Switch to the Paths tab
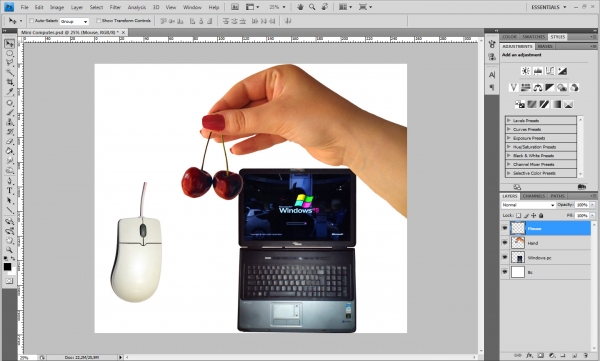 [557, 196]
